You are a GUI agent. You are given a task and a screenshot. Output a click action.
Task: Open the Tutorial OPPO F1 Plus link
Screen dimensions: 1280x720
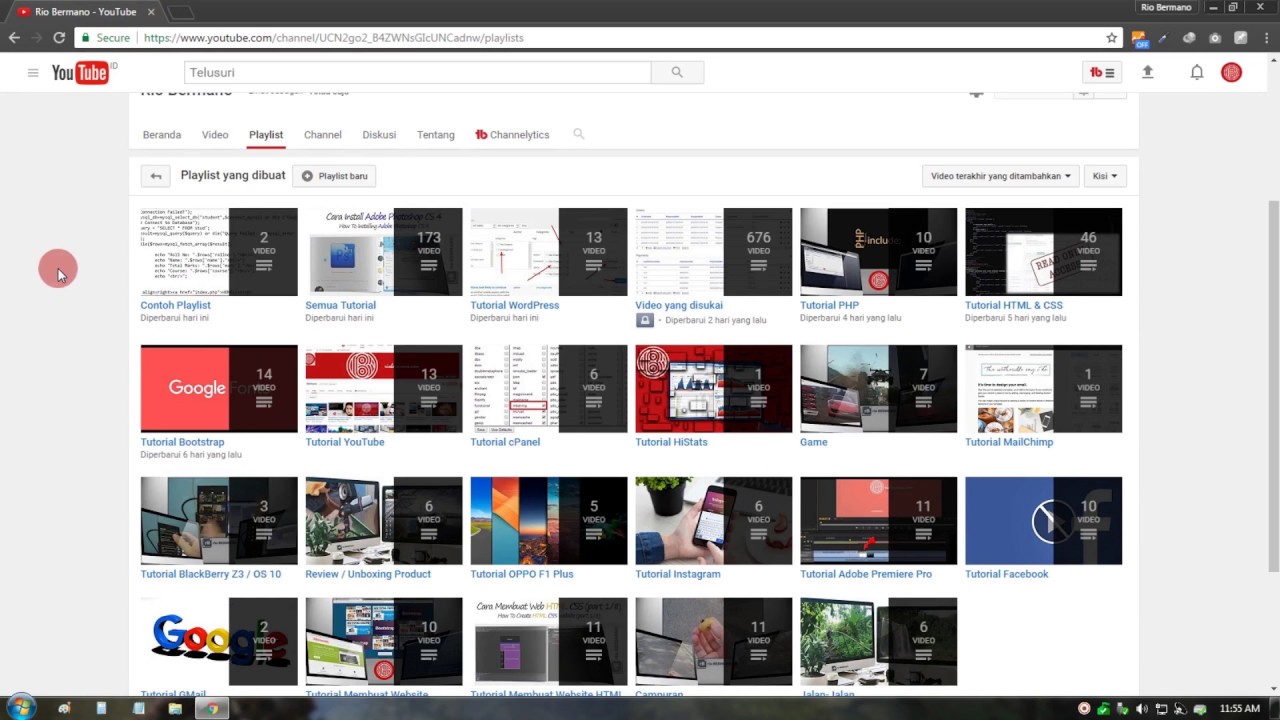522,574
